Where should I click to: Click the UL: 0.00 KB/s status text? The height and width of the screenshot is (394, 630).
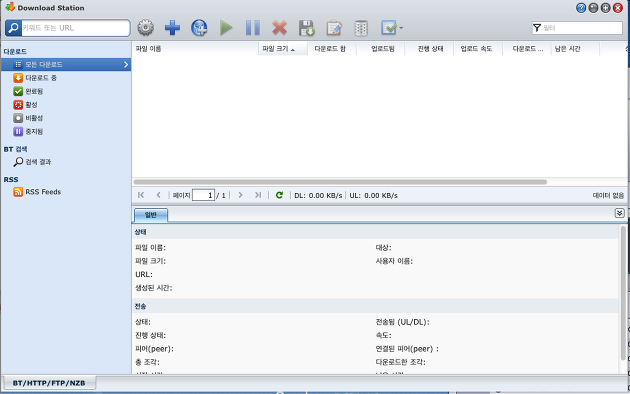tap(373, 196)
